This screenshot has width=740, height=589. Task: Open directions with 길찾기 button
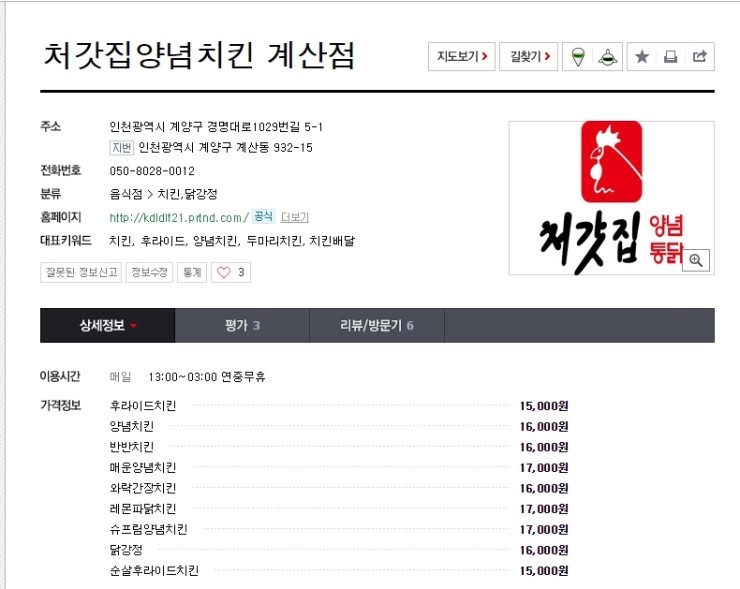click(529, 57)
